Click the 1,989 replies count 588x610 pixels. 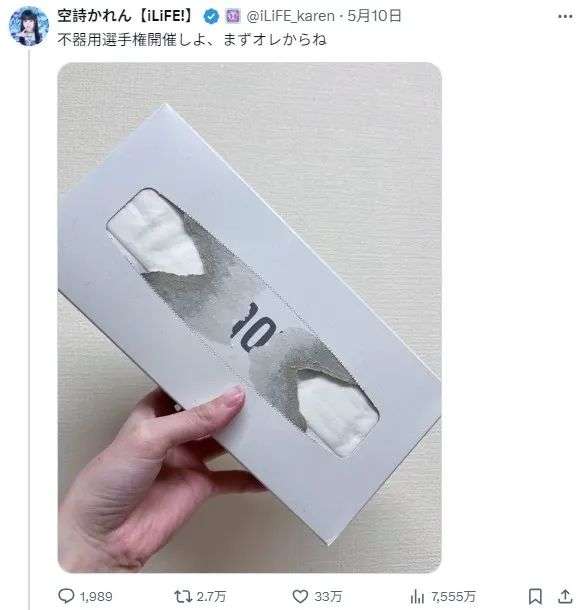tap(96, 596)
